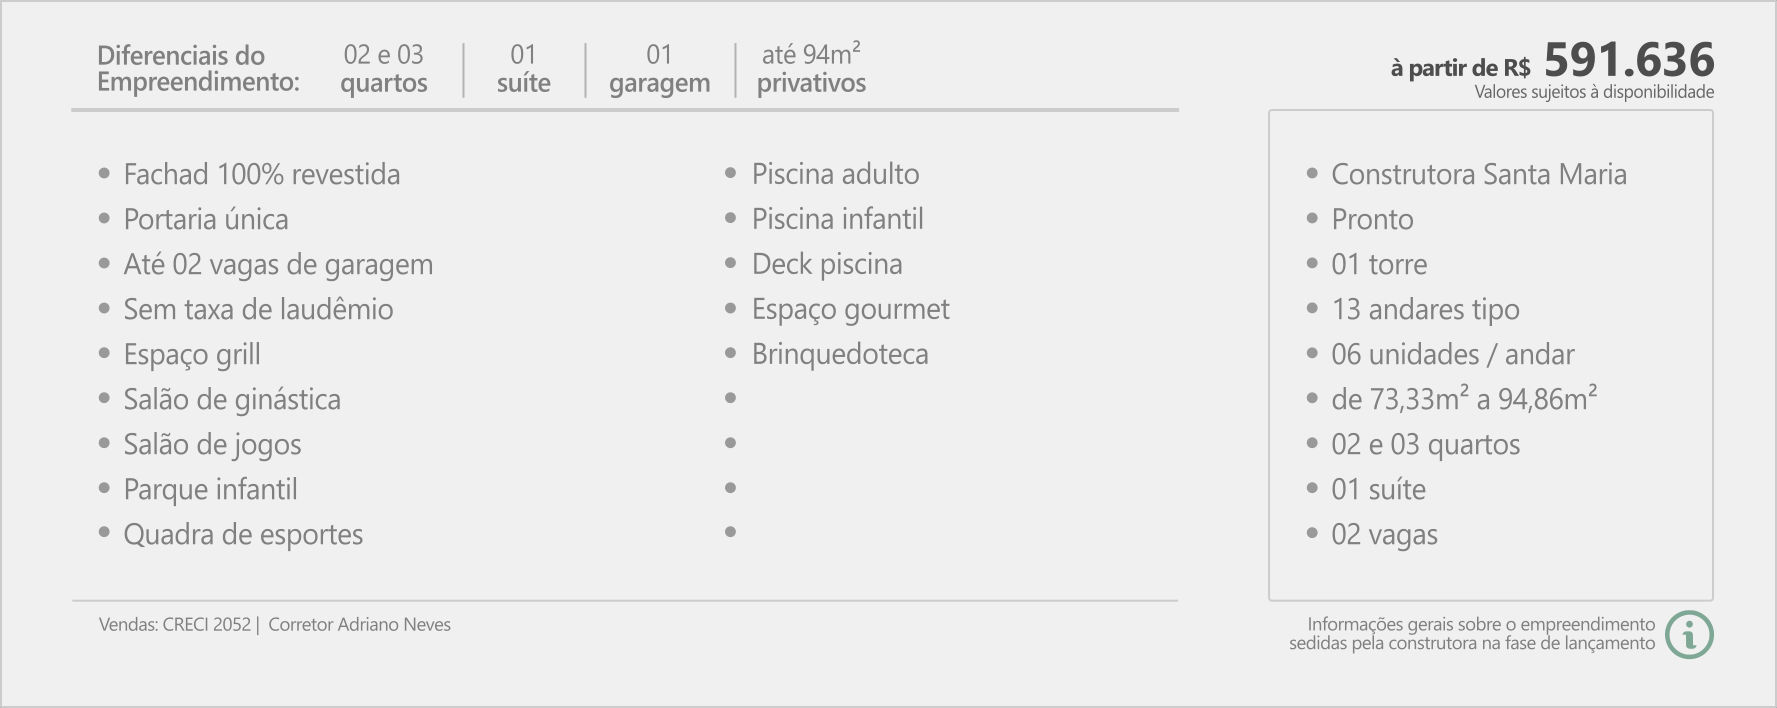Select the Brinquedoteca list item
This screenshot has width=1777, height=708.
[840, 354]
